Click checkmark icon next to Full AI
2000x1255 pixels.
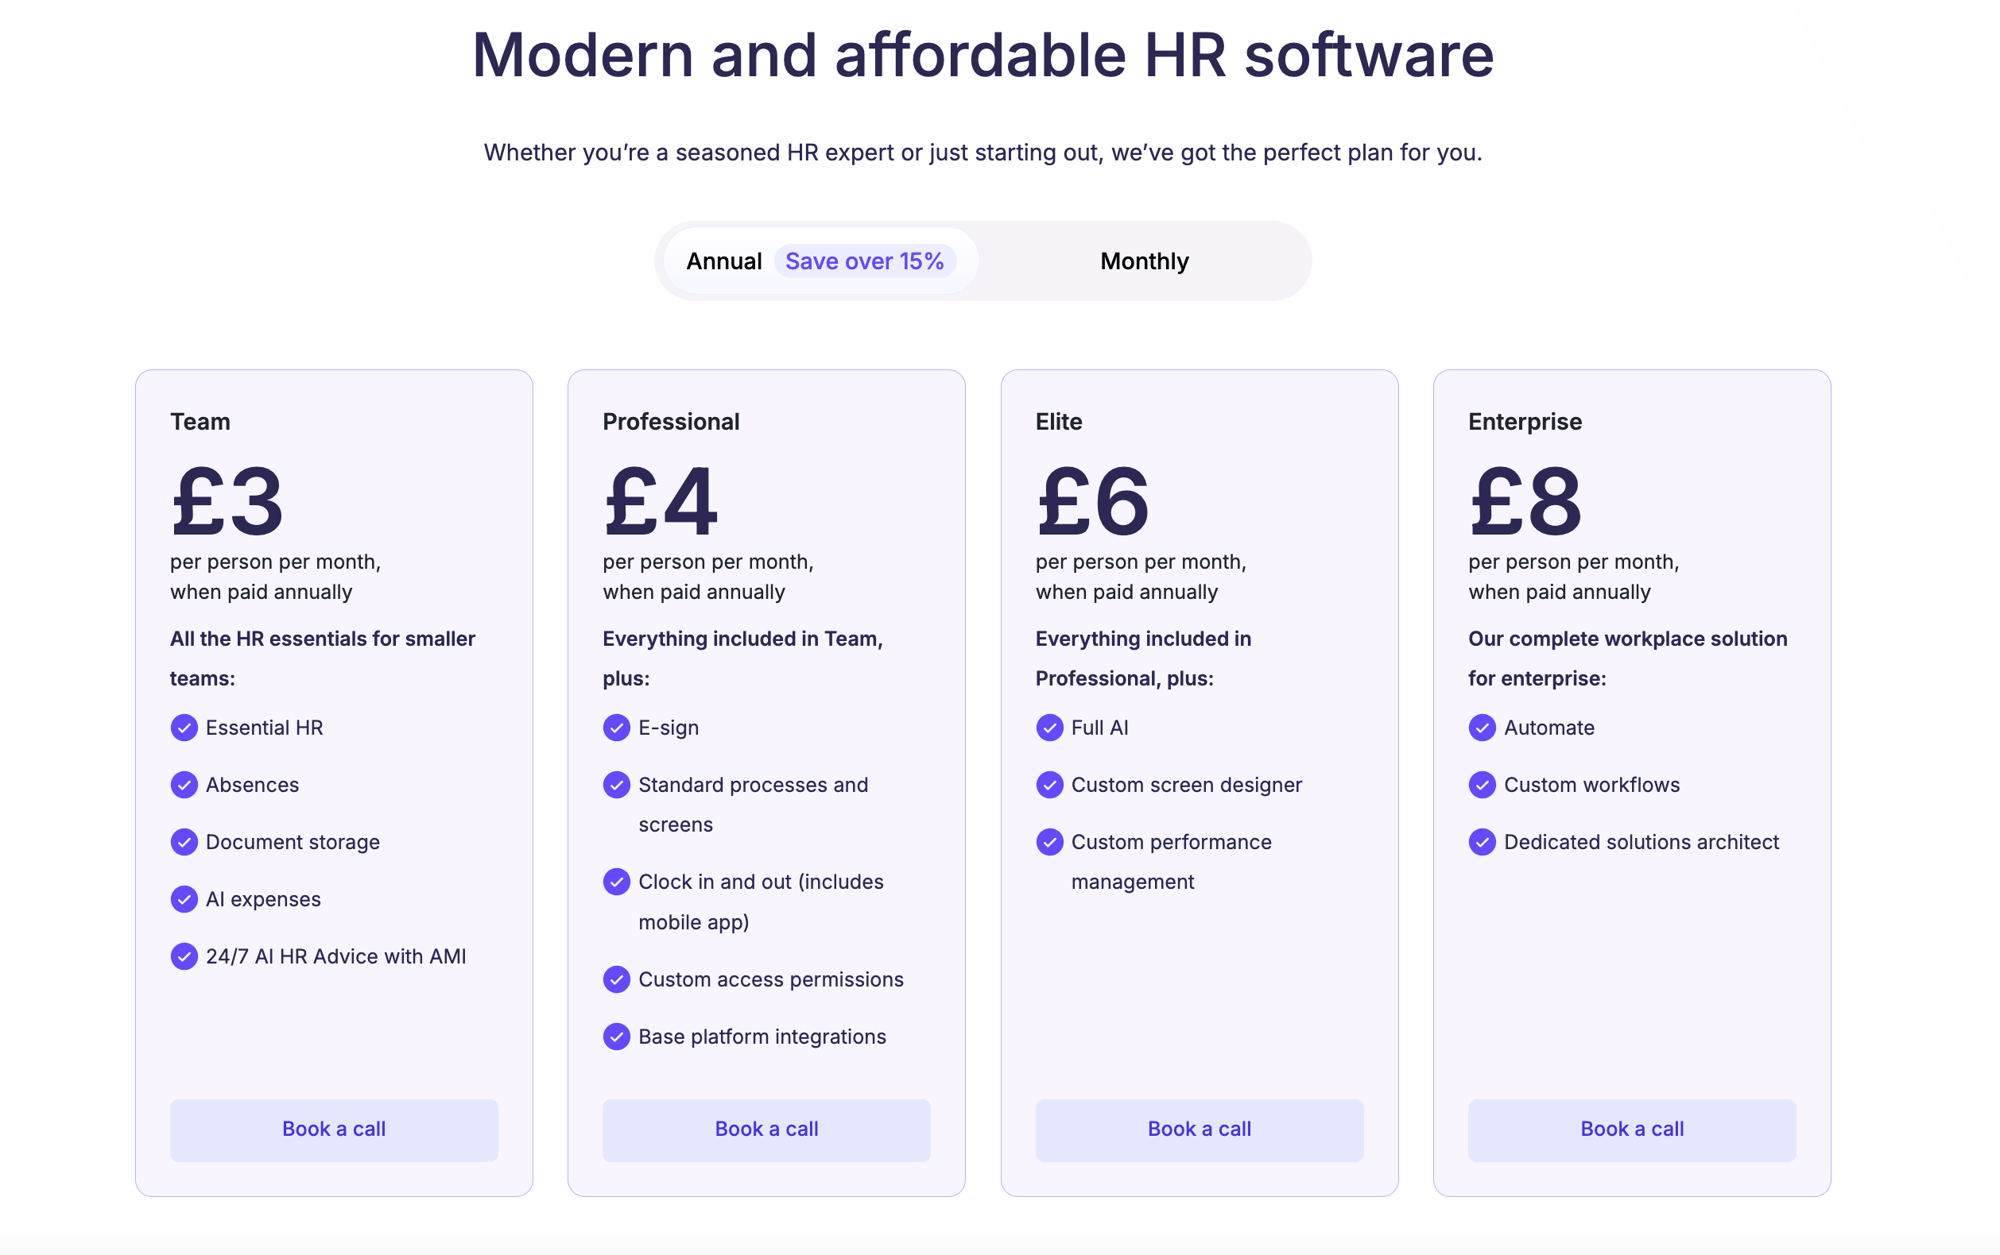1049,727
